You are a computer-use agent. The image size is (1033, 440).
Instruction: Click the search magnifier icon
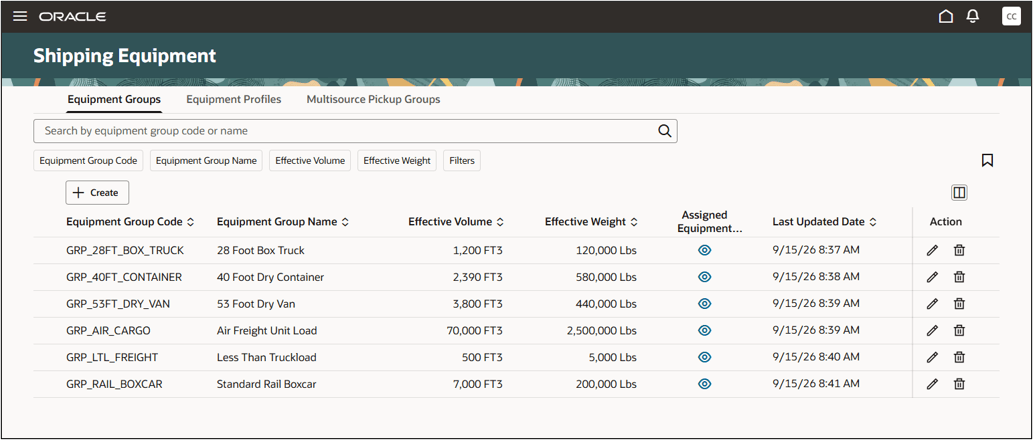pos(664,130)
